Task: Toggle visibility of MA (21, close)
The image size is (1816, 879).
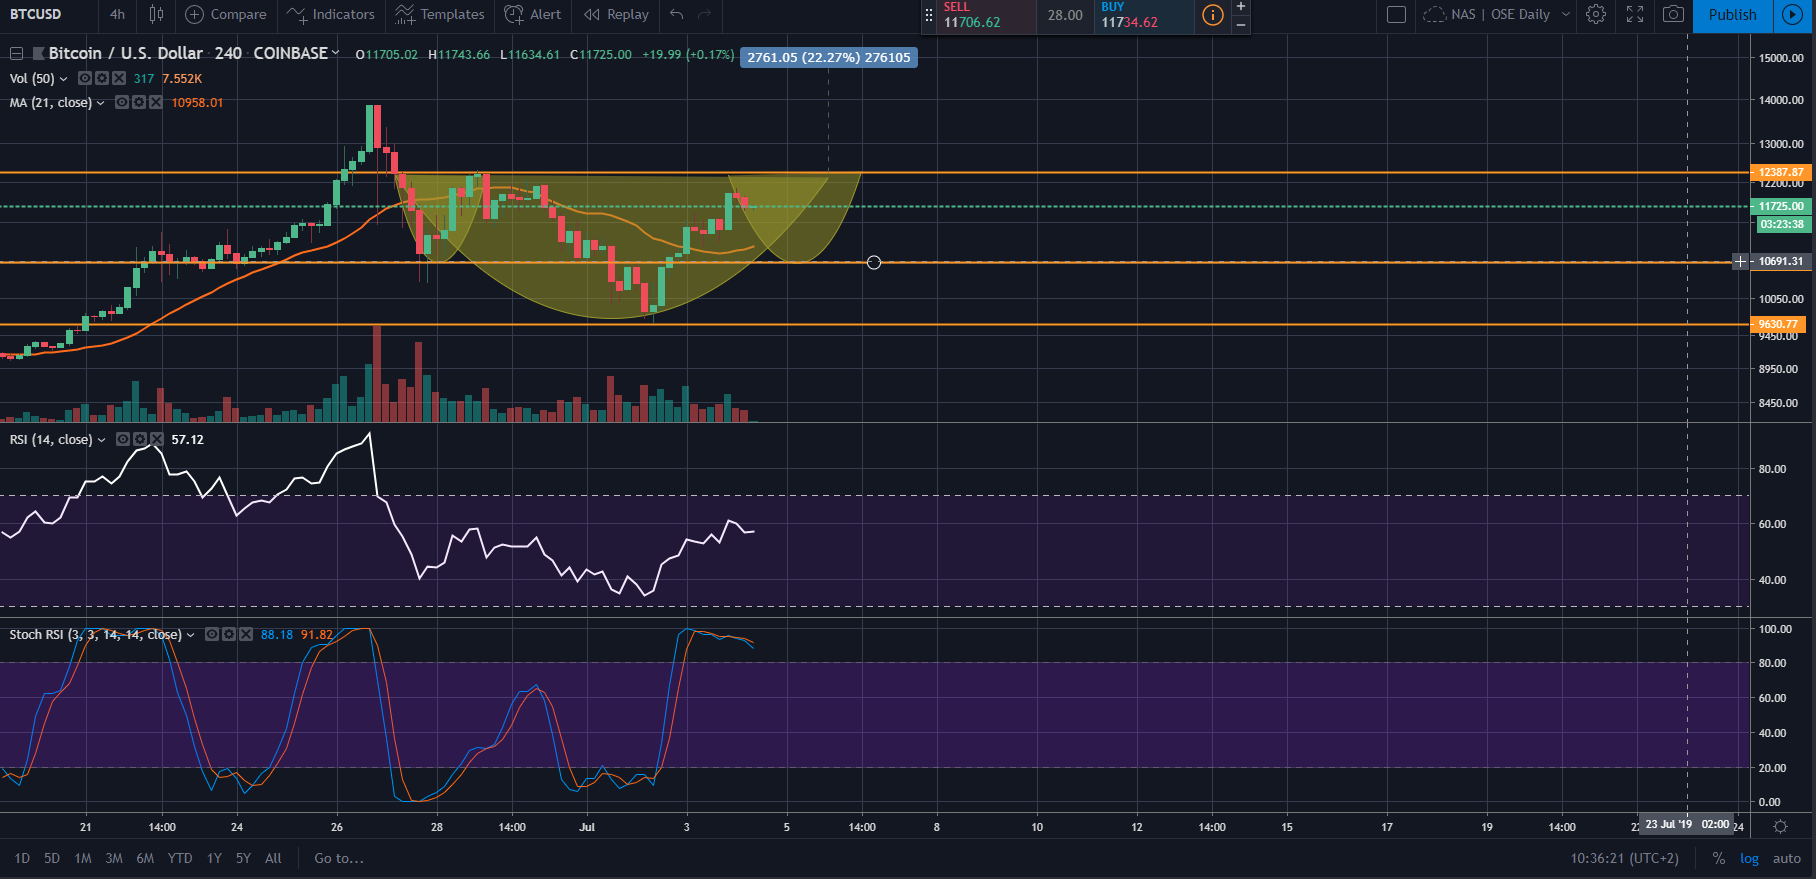Action: 122,102
